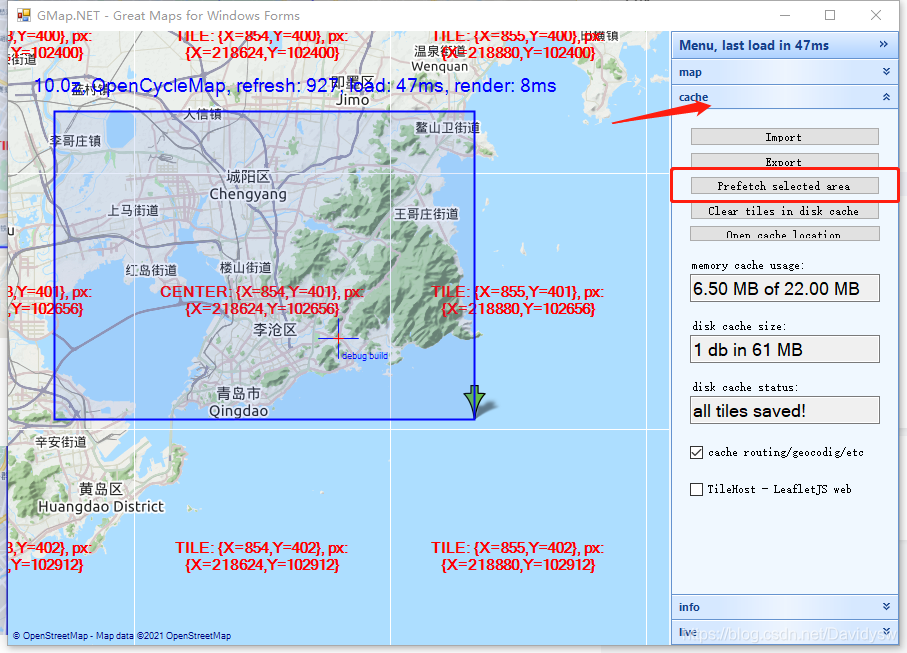Click the OpenStreetMap copyright text
The image size is (907, 653).
122,636
